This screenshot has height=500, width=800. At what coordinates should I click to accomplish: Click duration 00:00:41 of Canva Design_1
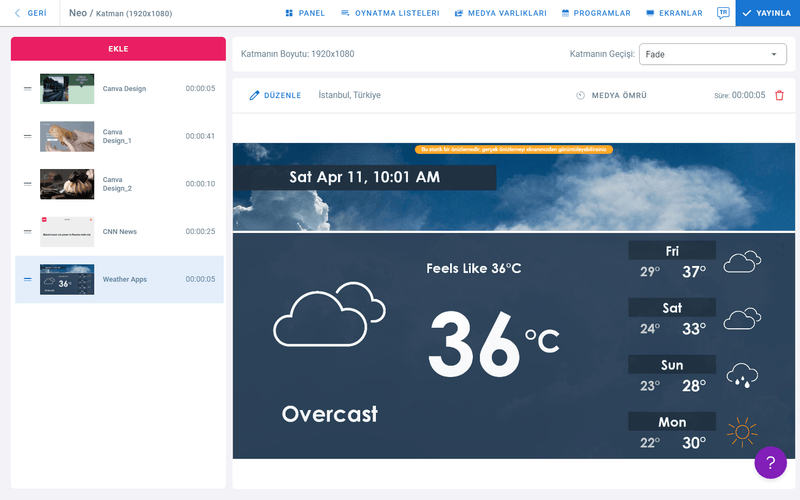click(x=200, y=136)
